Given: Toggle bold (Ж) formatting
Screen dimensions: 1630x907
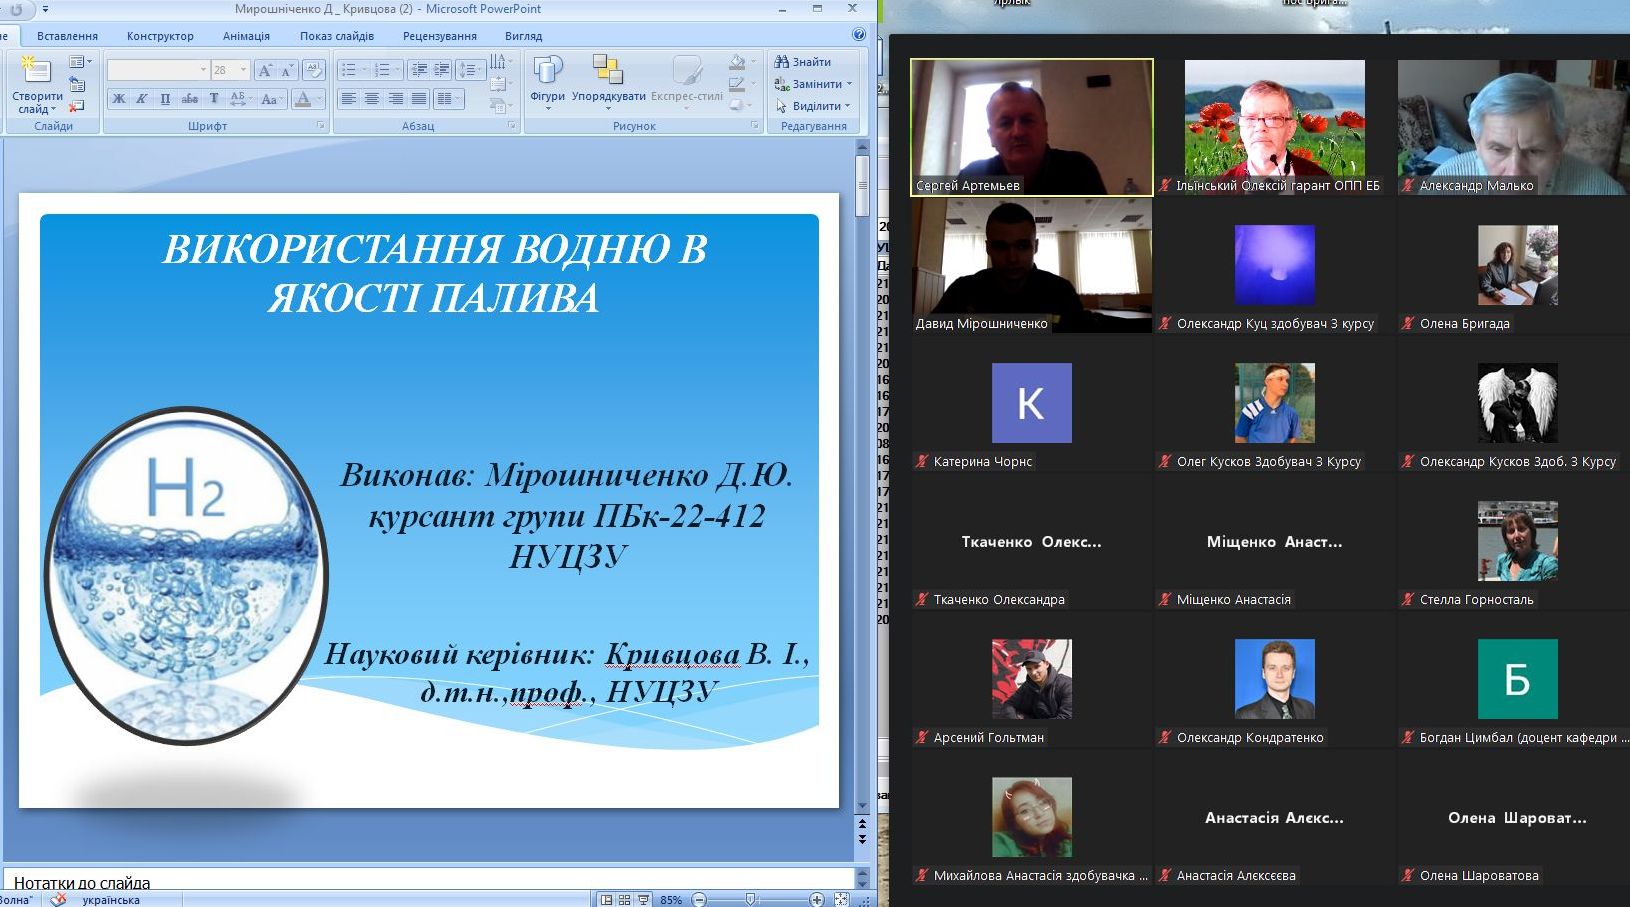Looking at the screenshot, I should click(x=119, y=99).
